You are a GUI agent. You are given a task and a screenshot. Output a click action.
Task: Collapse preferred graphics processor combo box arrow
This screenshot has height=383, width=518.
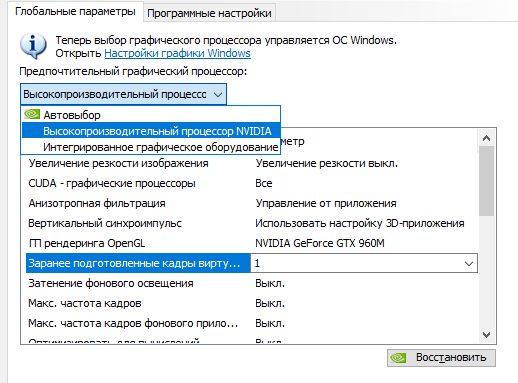coord(218,95)
